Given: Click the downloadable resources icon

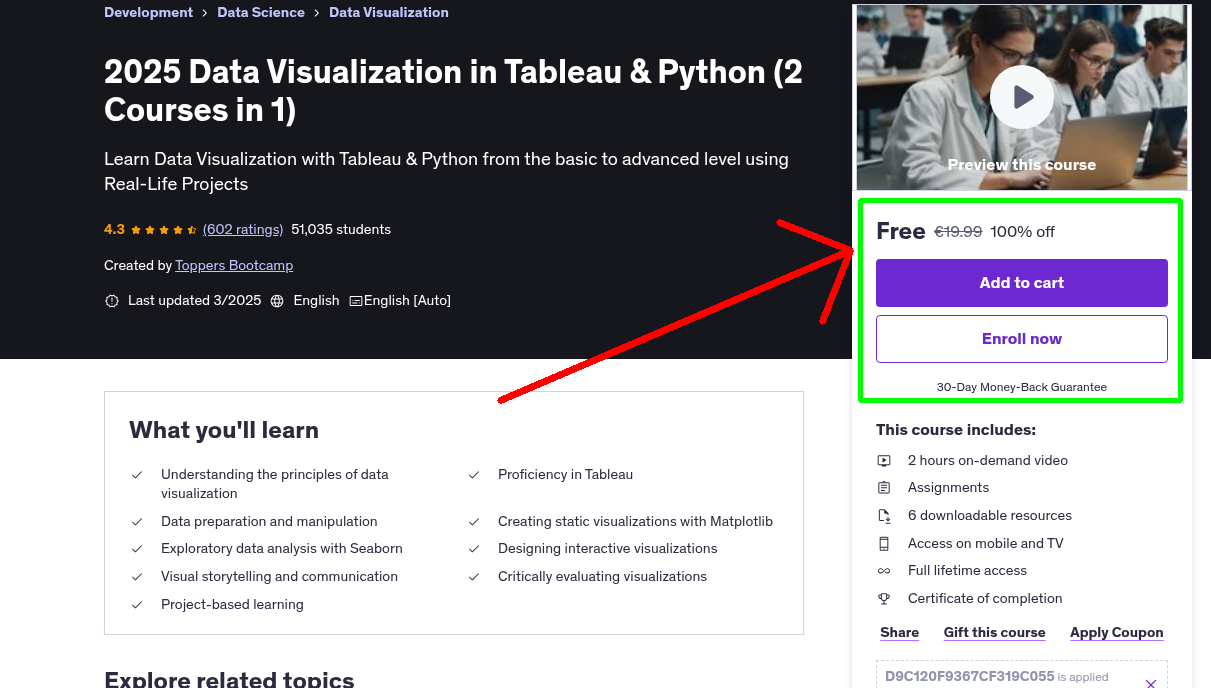Looking at the screenshot, I should [884, 515].
